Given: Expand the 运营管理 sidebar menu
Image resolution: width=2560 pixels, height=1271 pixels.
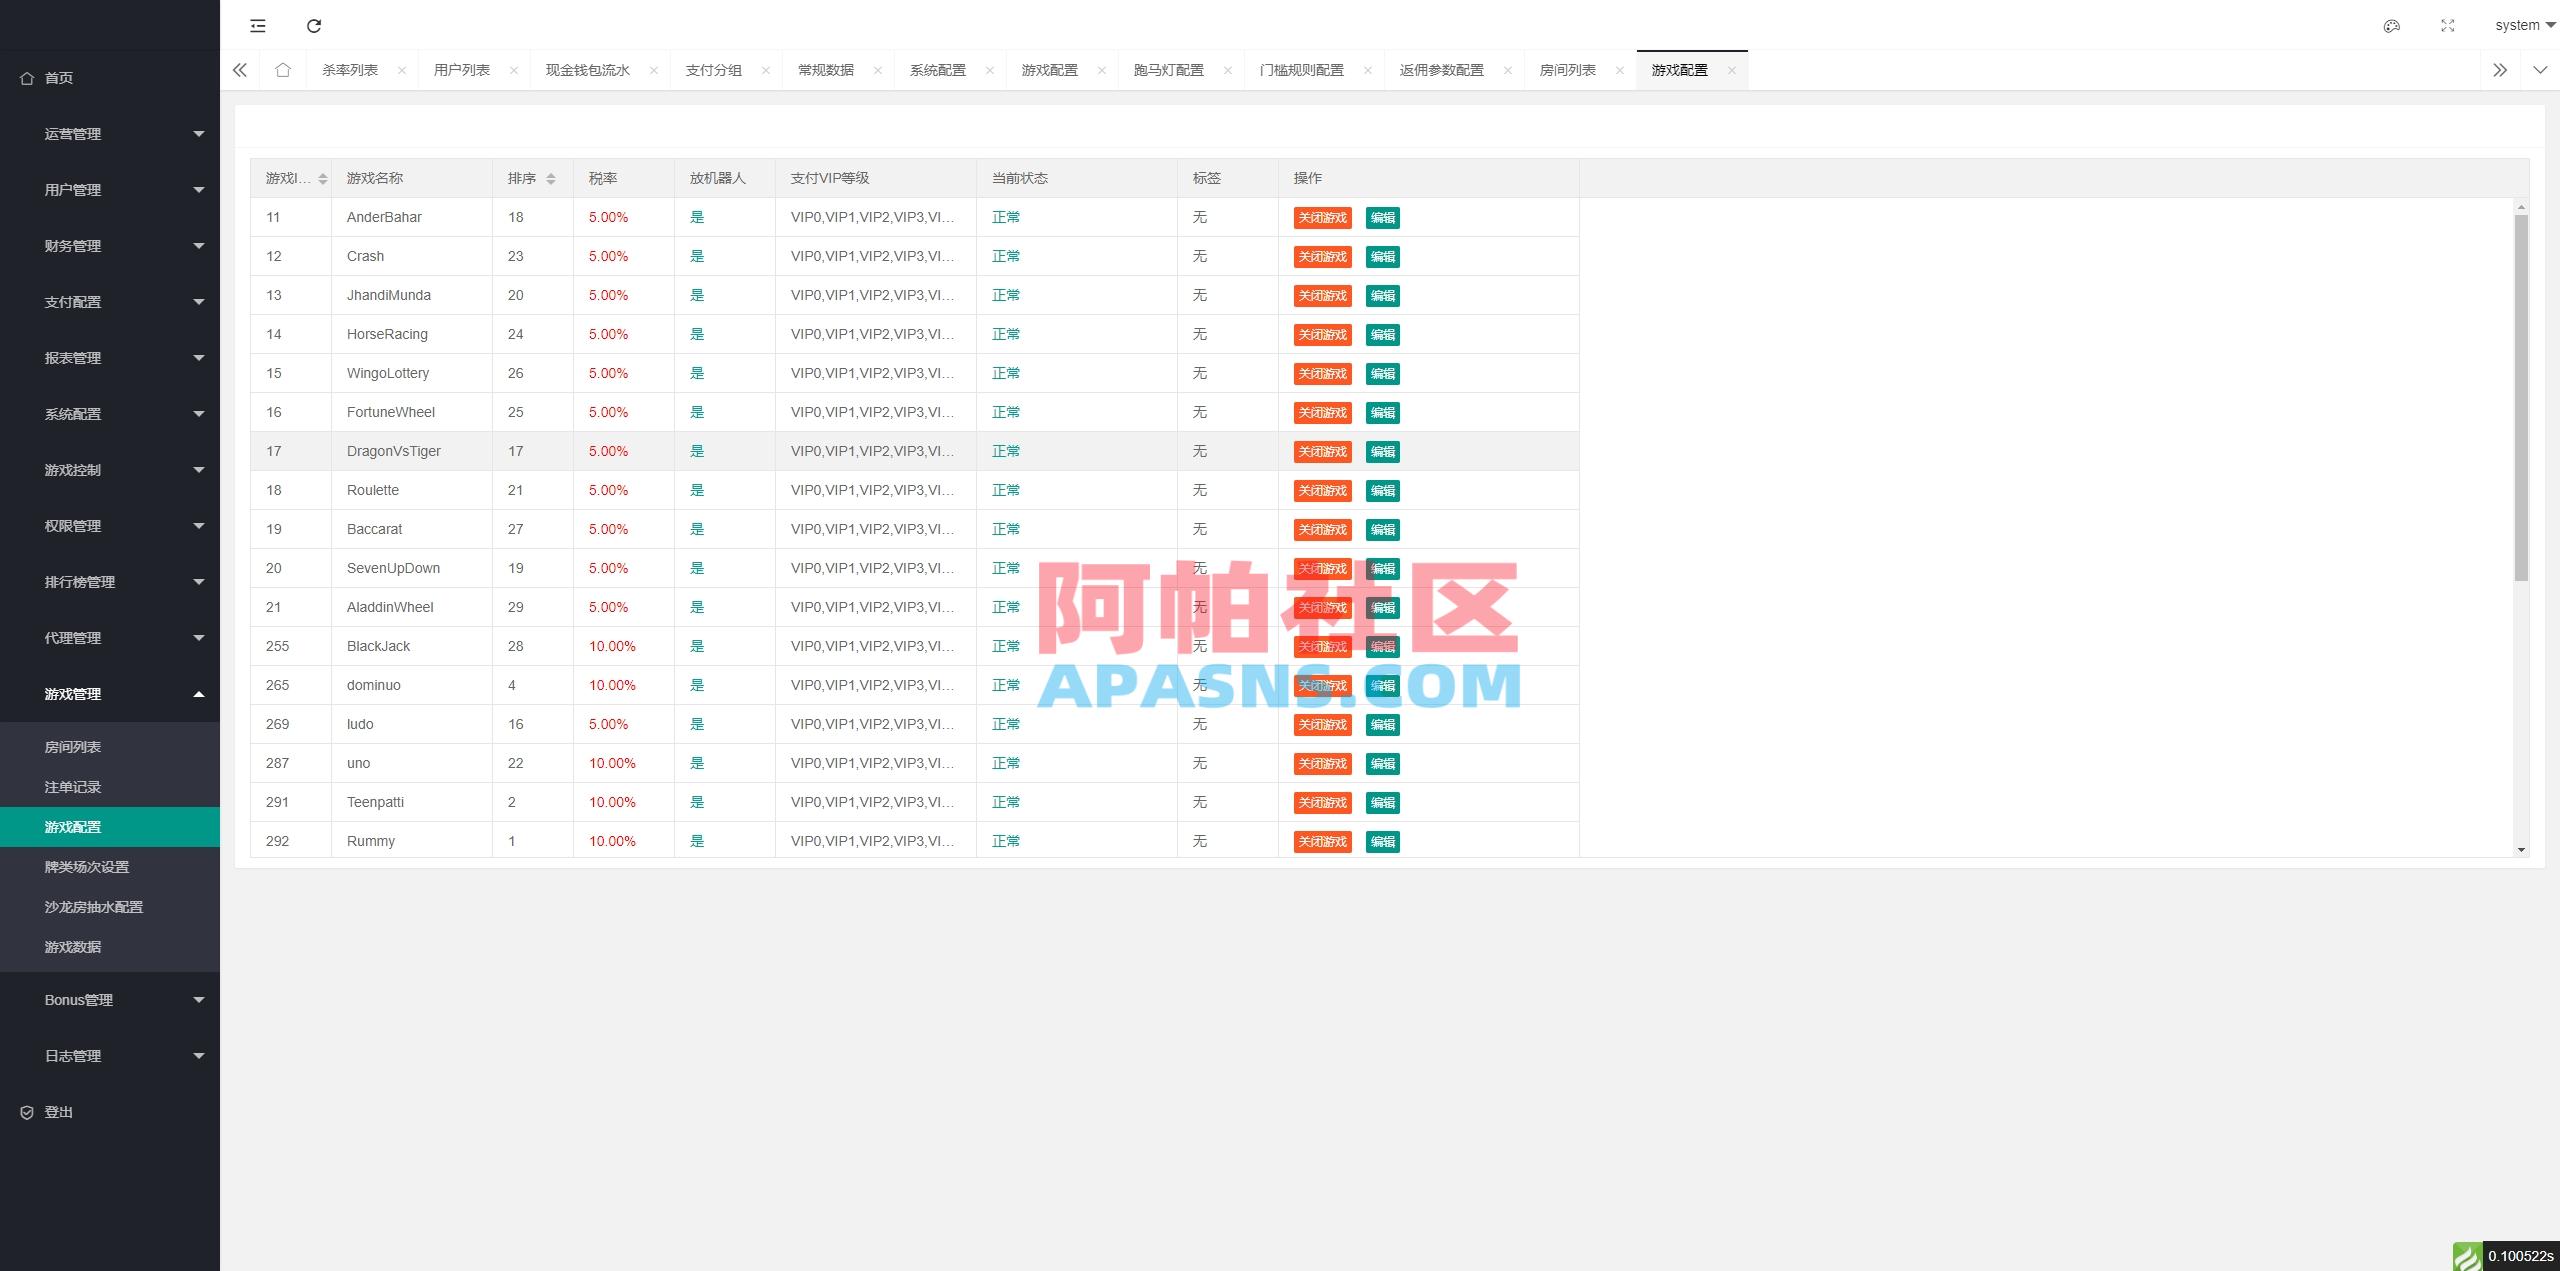Looking at the screenshot, I should coord(110,133).
